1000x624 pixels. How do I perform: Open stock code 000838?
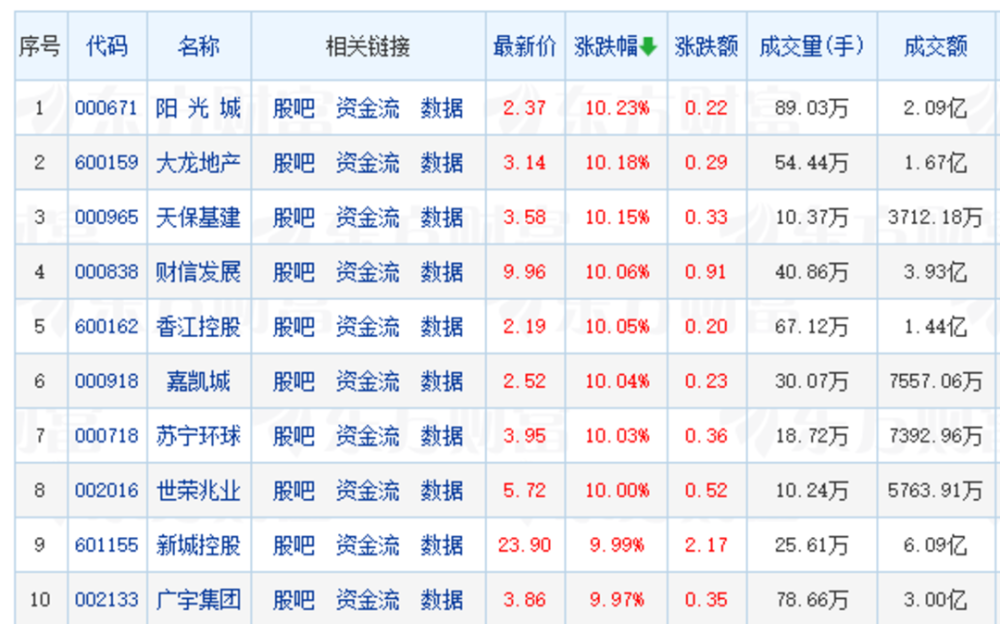(x=107, y=272)
